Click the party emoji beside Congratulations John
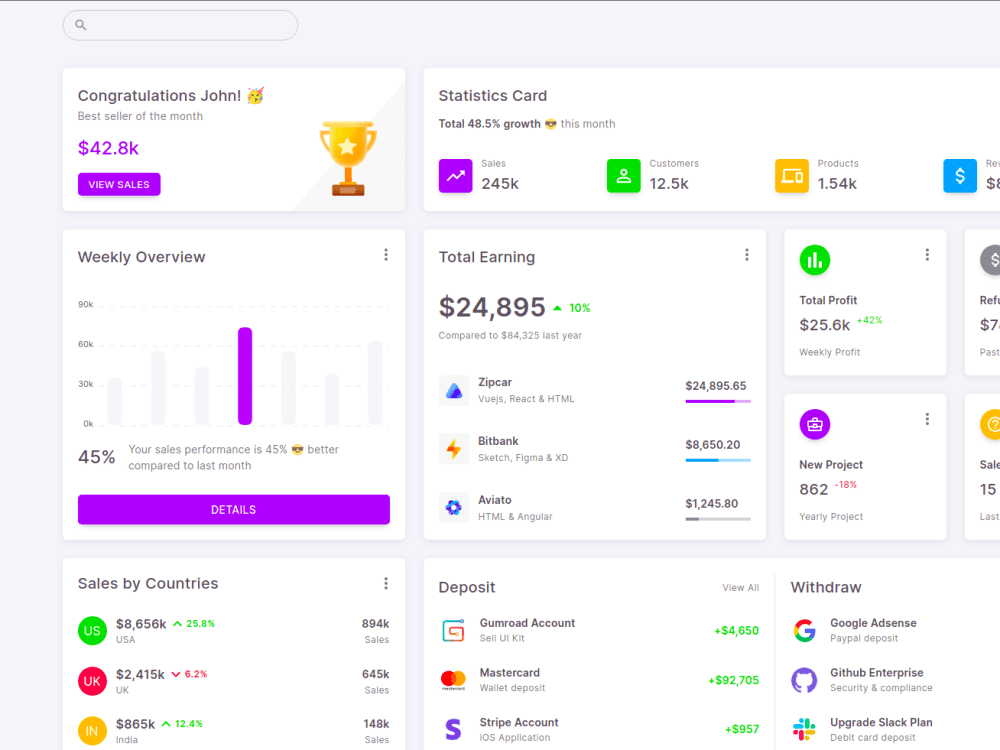This screenshot has height=750, width=1000. (x=256, y=96)
